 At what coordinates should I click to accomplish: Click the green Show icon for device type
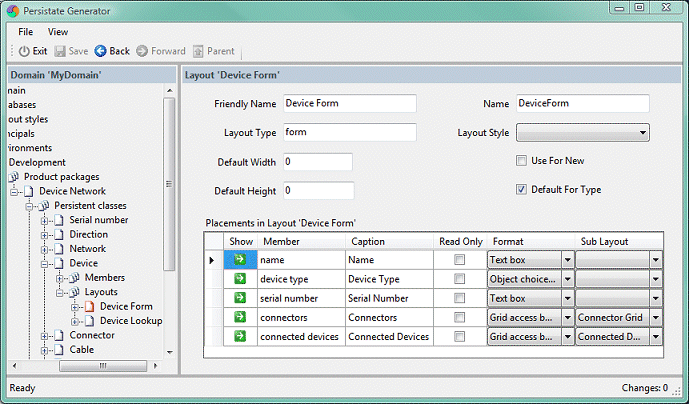240,279
